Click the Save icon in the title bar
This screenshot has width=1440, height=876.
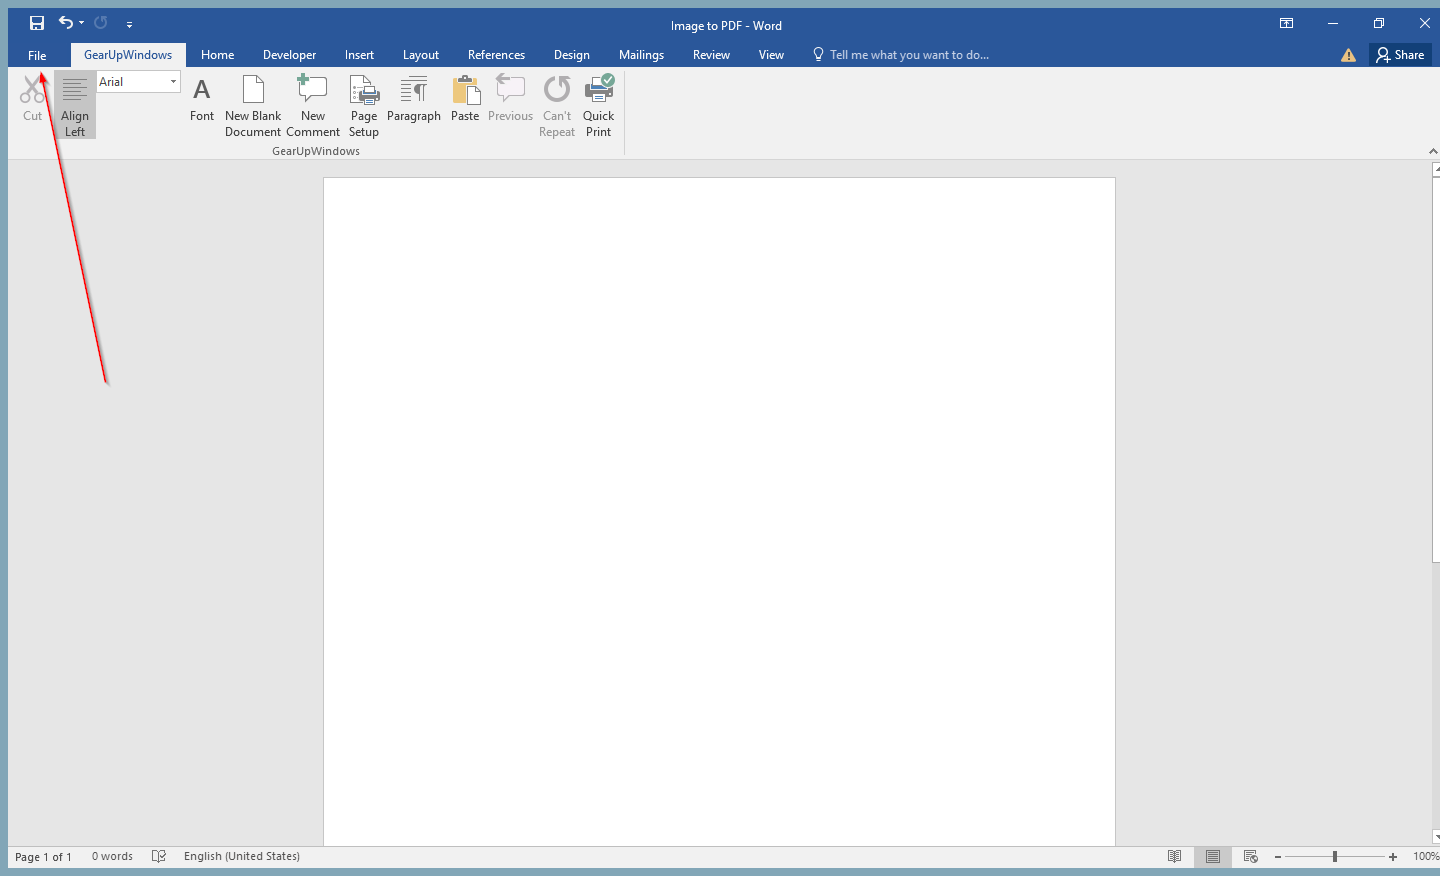pos(37,23)
